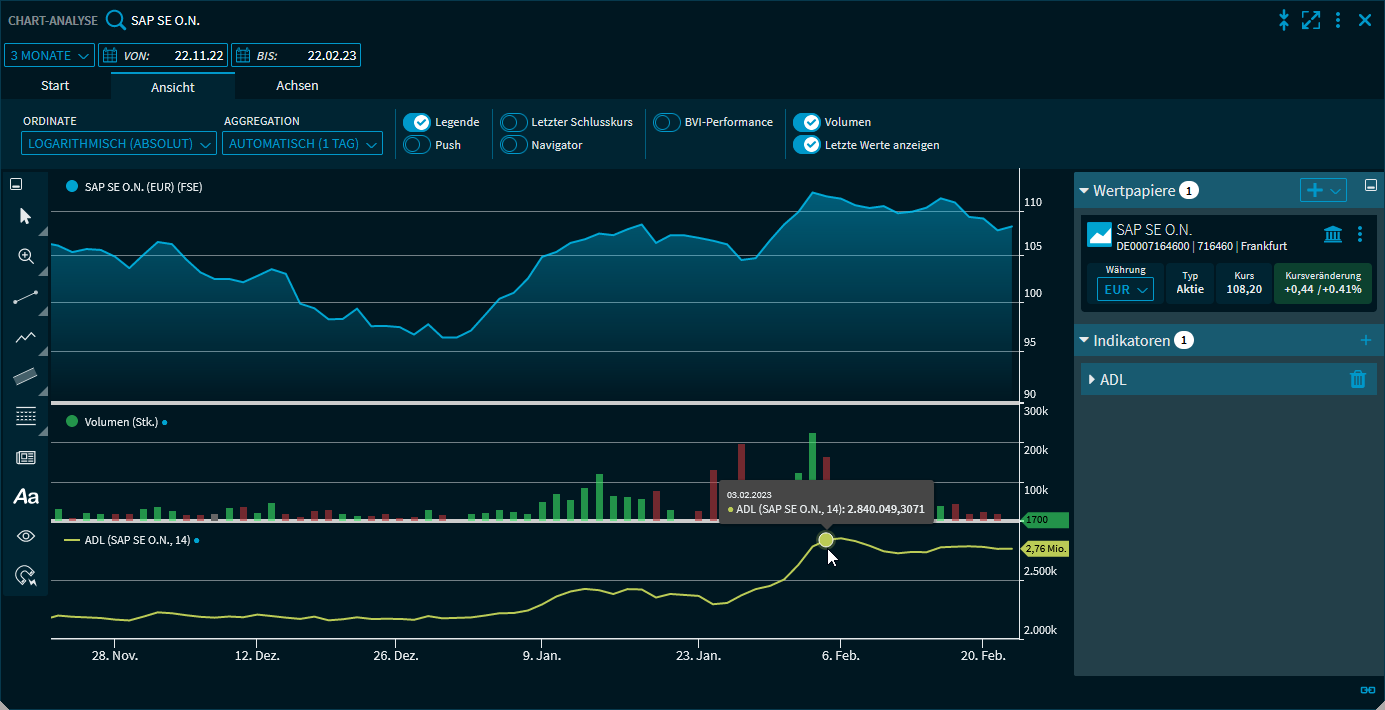Screen dimensions: 1385x710
Task: Click the exchange bank icon for SAP
Action: click(1333, 234)
